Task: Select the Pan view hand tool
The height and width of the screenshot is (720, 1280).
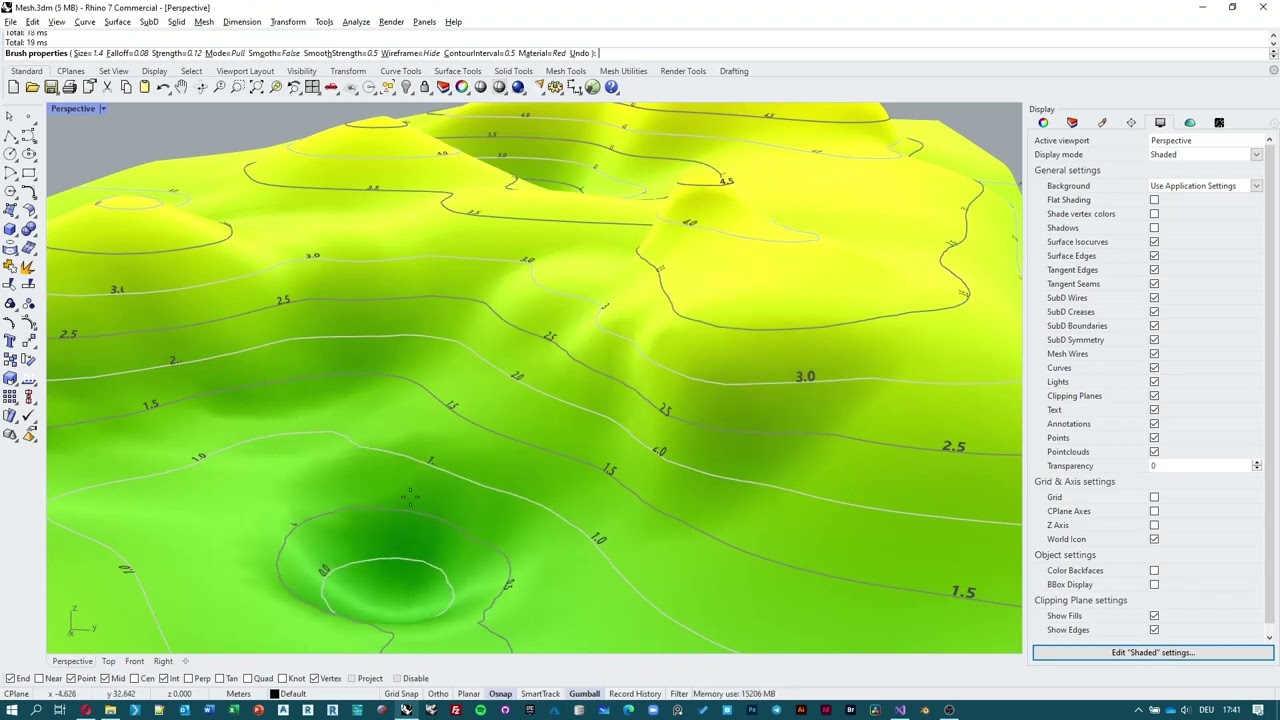Action: [181, 88]
